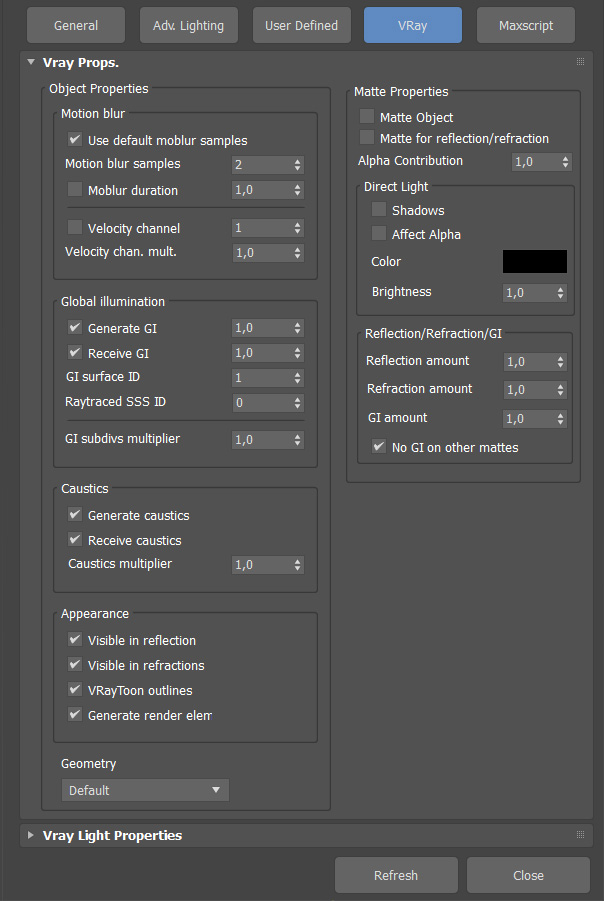Switch to the General tab
The image size is (604, 901).
pyautogui.click(x=76, y=25)
